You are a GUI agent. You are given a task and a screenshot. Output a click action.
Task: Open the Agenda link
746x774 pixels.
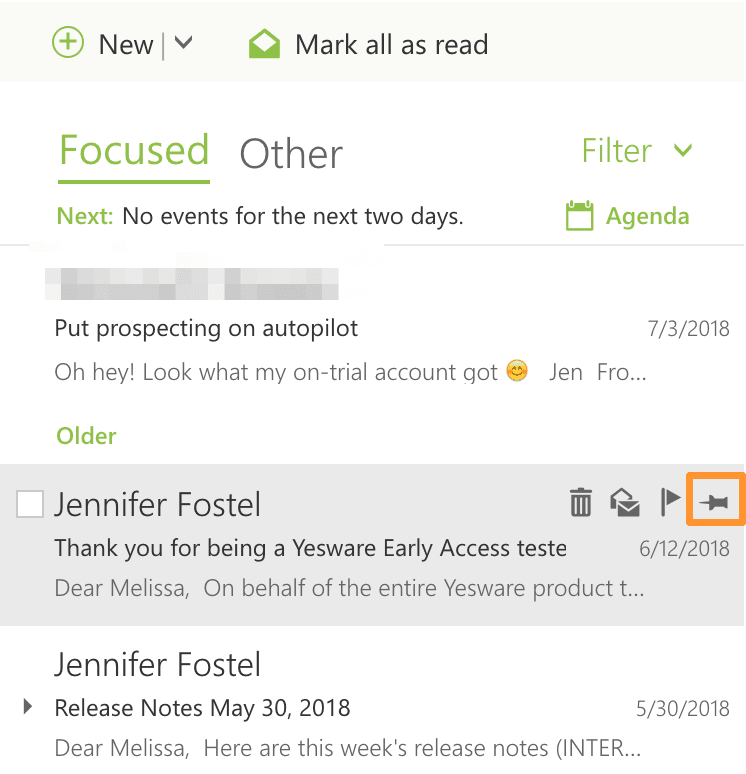click(x=647, y=216)
